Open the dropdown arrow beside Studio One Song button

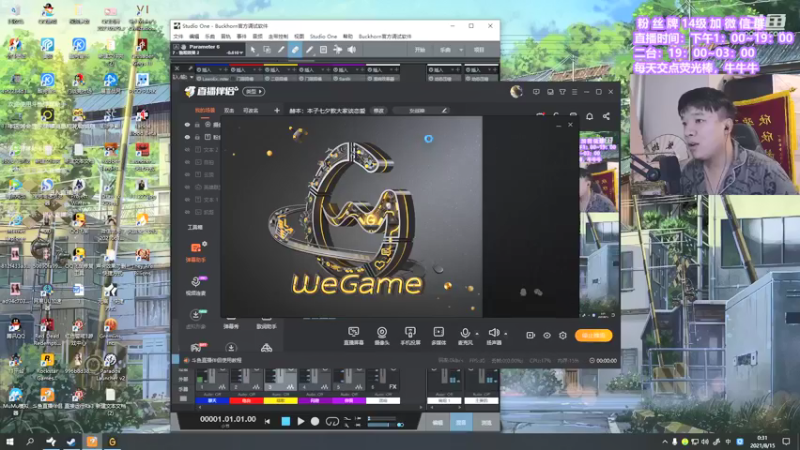tap(461, 50)
